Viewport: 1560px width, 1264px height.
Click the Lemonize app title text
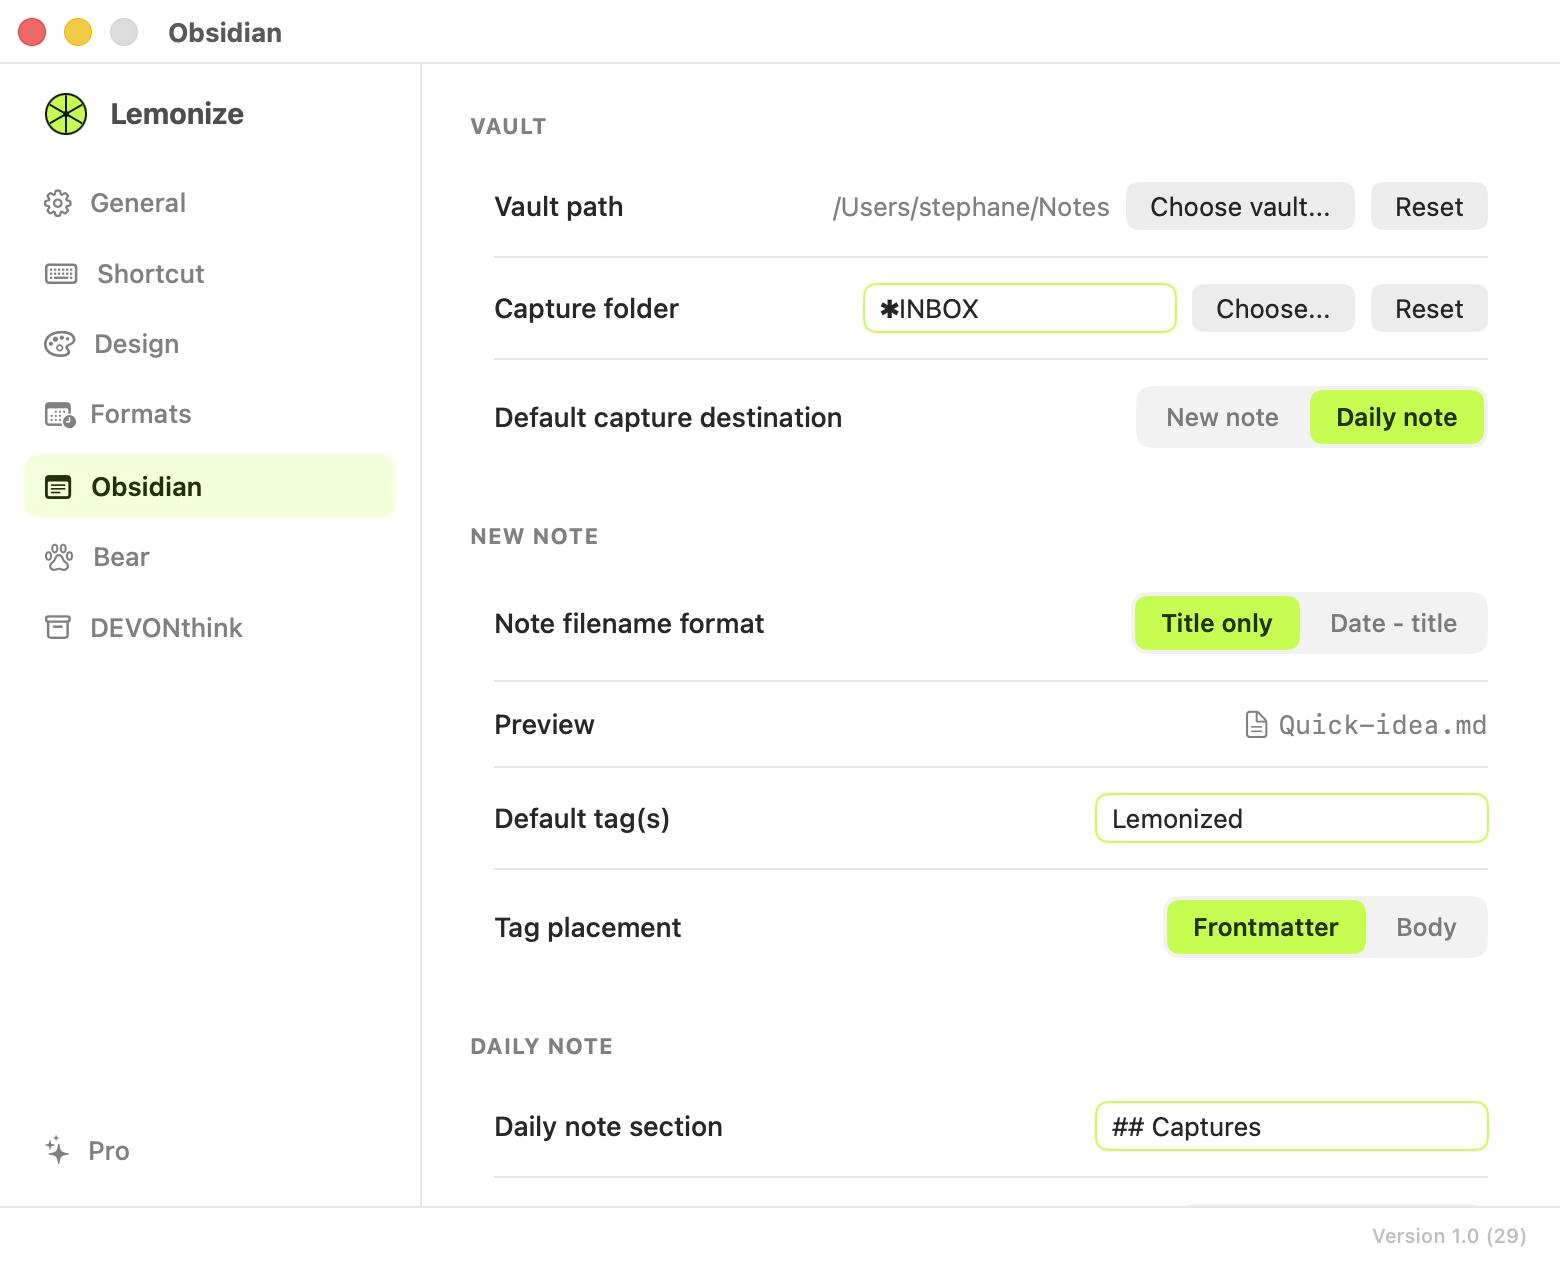coord(177,114)
